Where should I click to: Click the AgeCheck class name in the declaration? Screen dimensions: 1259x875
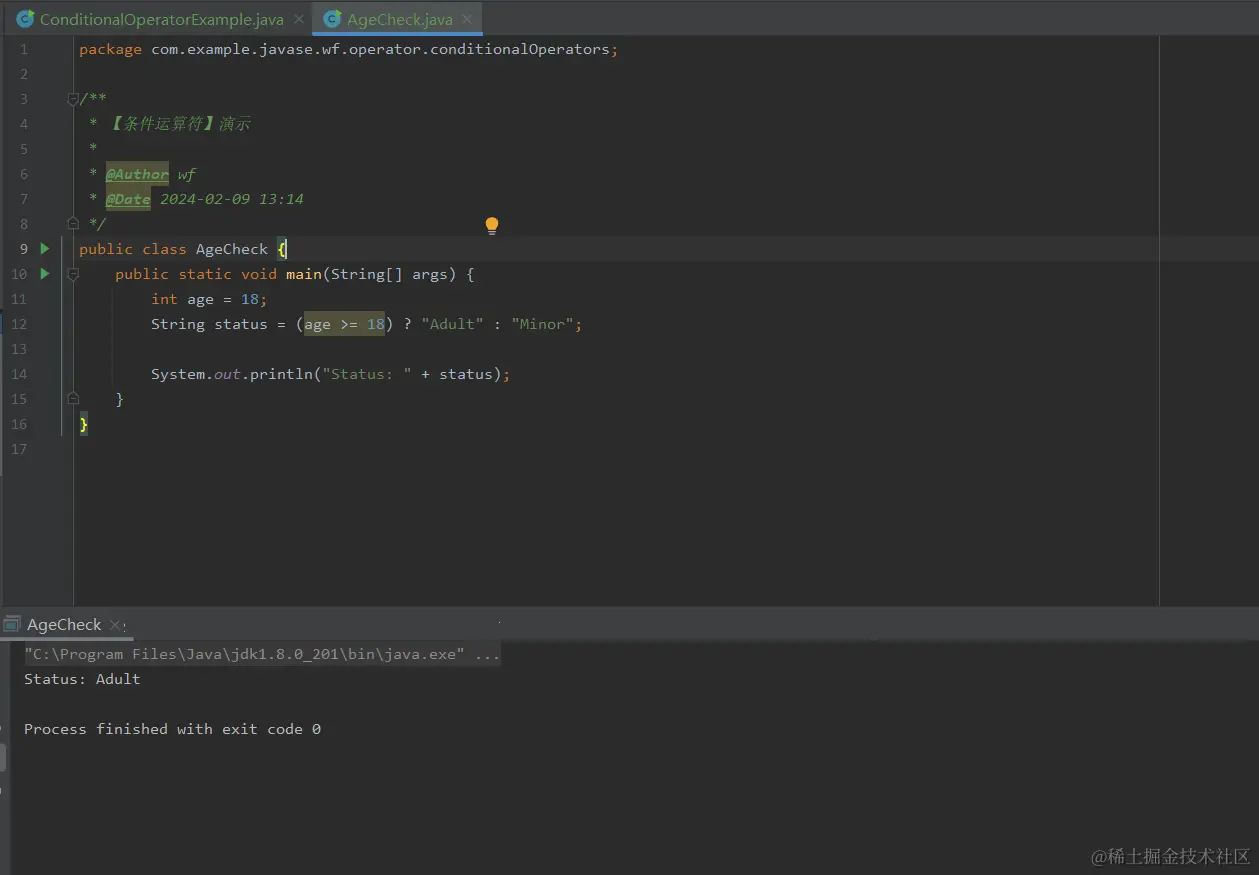[232, 249]
